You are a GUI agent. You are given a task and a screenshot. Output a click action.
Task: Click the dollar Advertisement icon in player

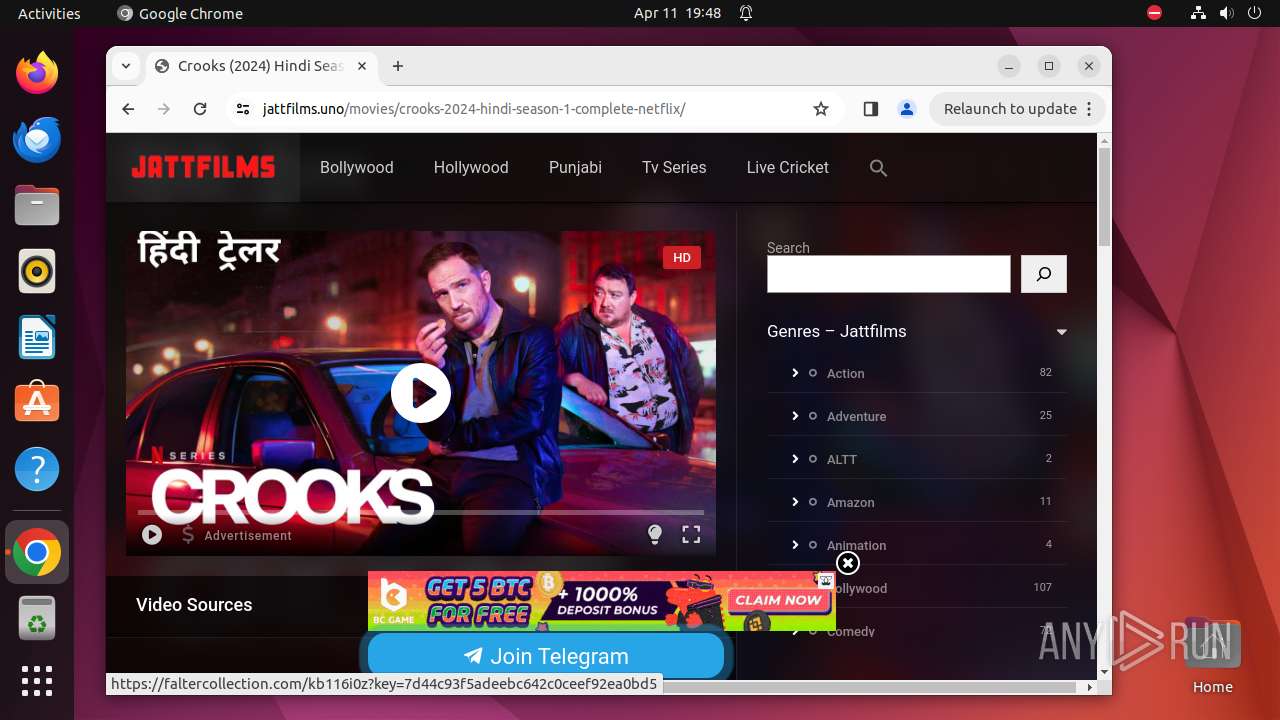tap(188, 535)
